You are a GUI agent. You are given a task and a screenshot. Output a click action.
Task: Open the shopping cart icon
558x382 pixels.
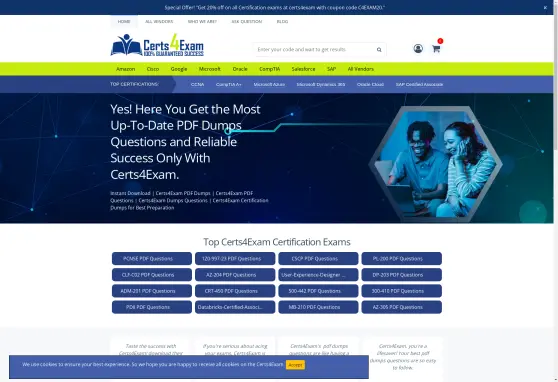pyautogui.click(x=436, y=48)
